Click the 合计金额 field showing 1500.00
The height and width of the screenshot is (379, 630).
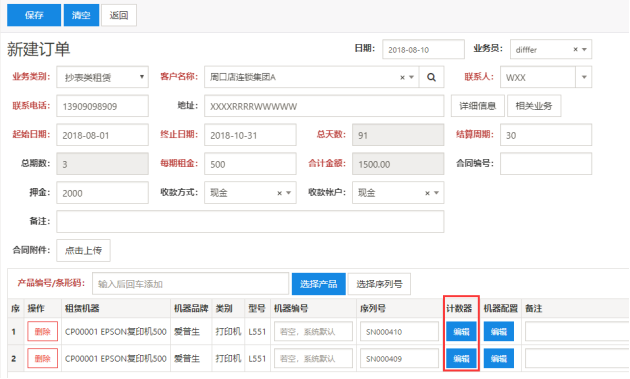[398, 164]
